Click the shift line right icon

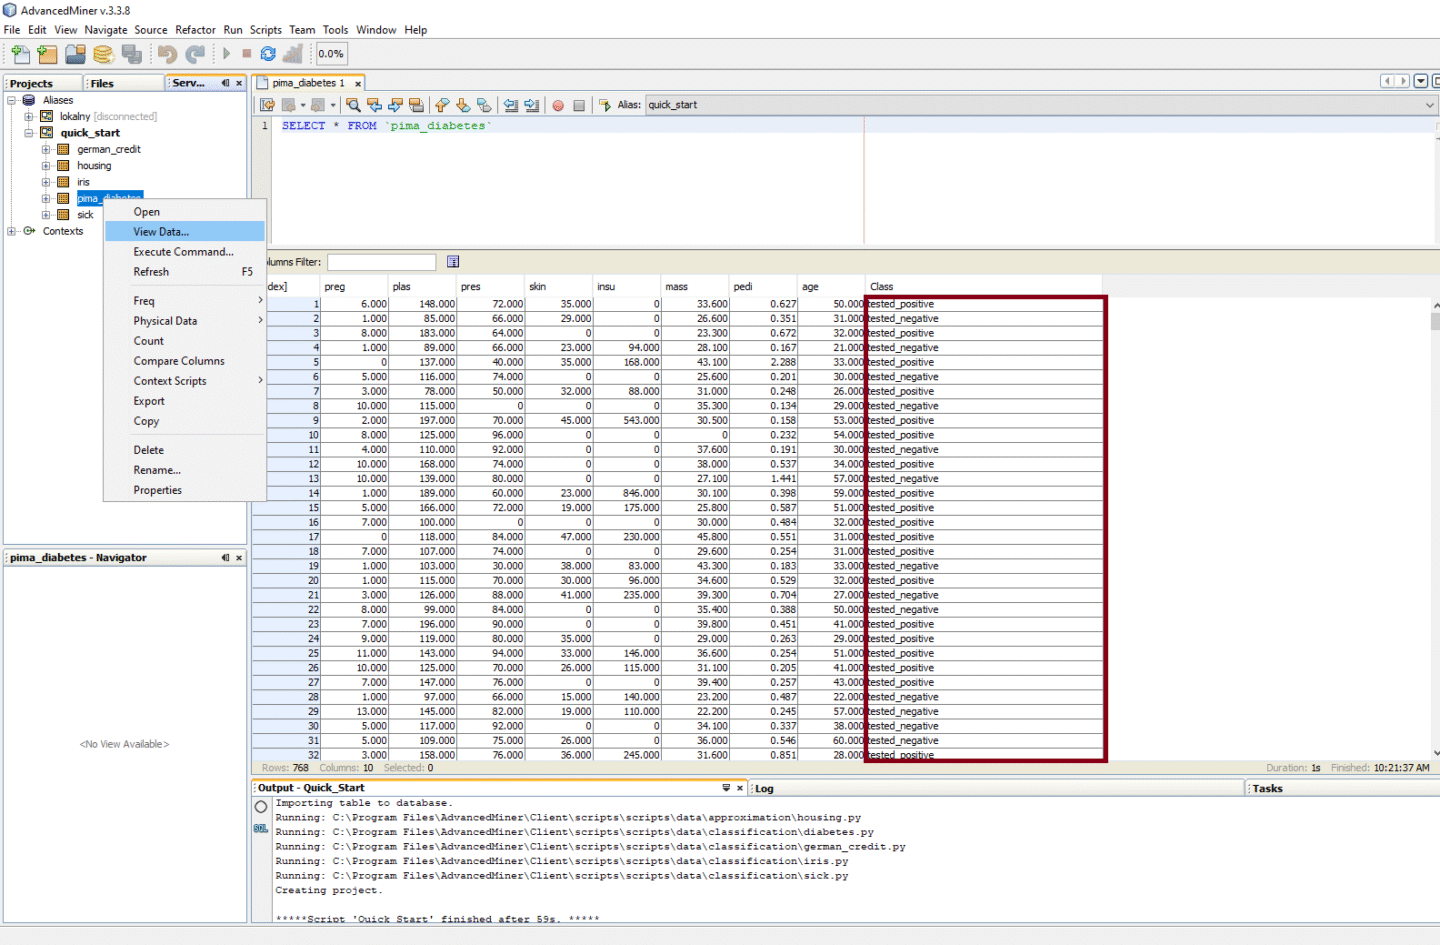pos(531,105)
